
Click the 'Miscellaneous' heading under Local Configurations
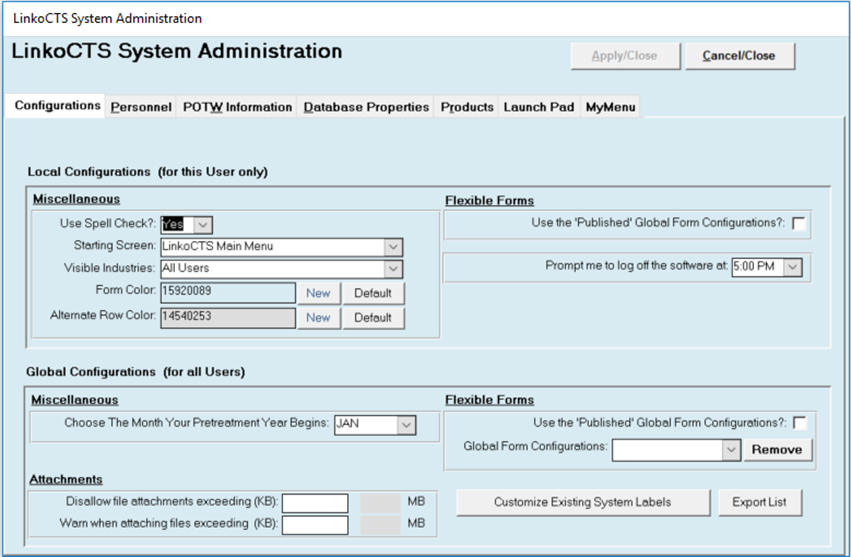[77, 199]
